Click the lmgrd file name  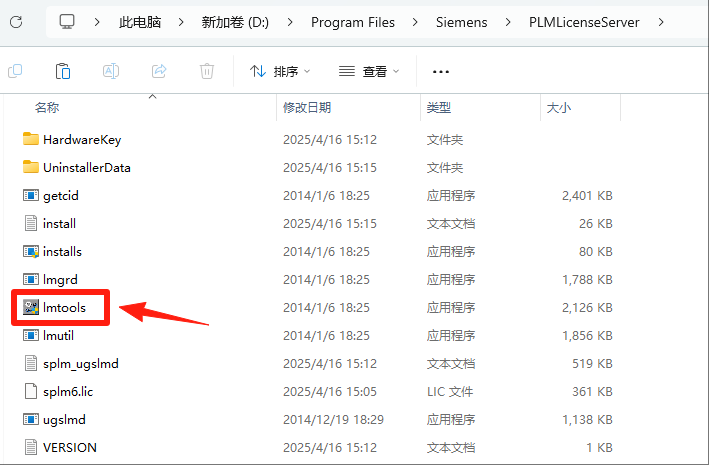point(60,280)
